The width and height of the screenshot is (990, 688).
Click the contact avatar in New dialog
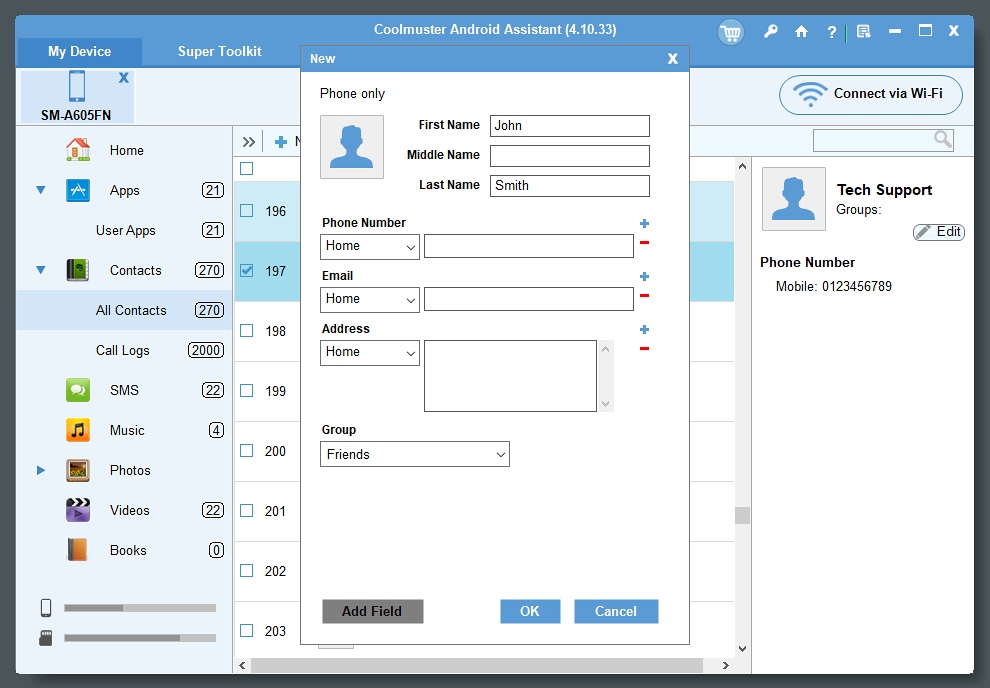[x=352, y=146]
